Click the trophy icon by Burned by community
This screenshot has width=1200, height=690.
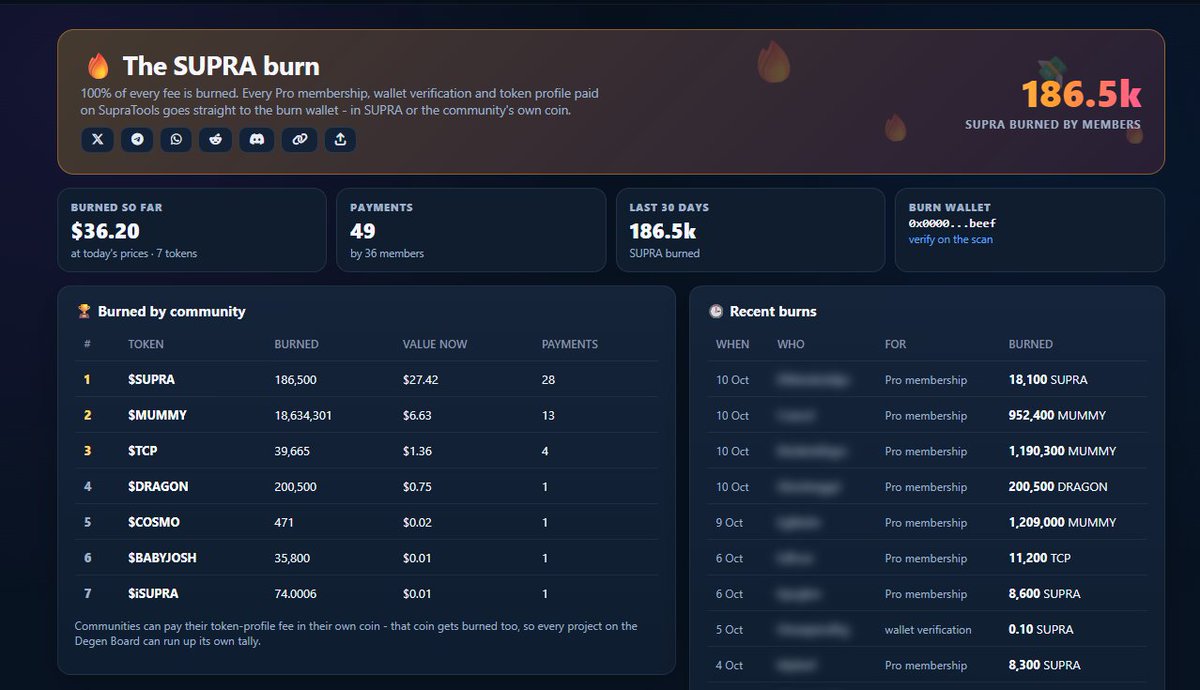click(84, 311)
